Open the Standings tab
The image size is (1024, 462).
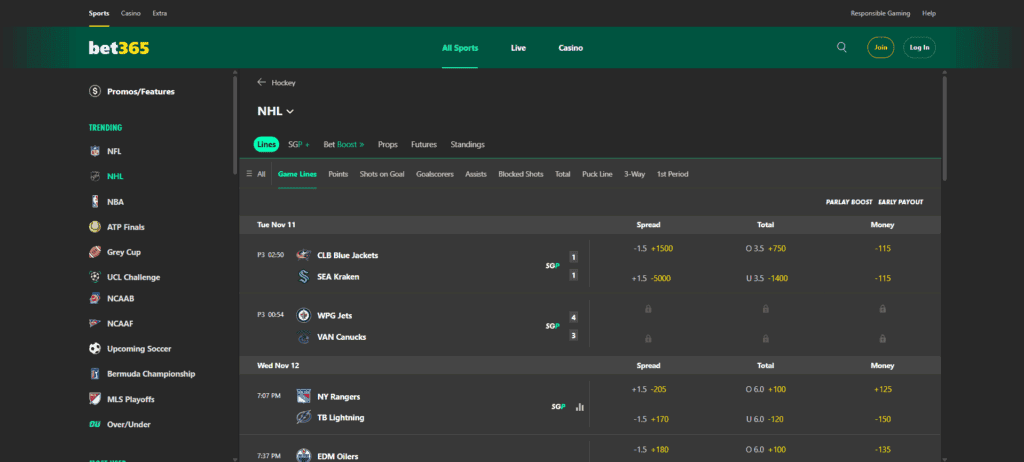(468, 144)
